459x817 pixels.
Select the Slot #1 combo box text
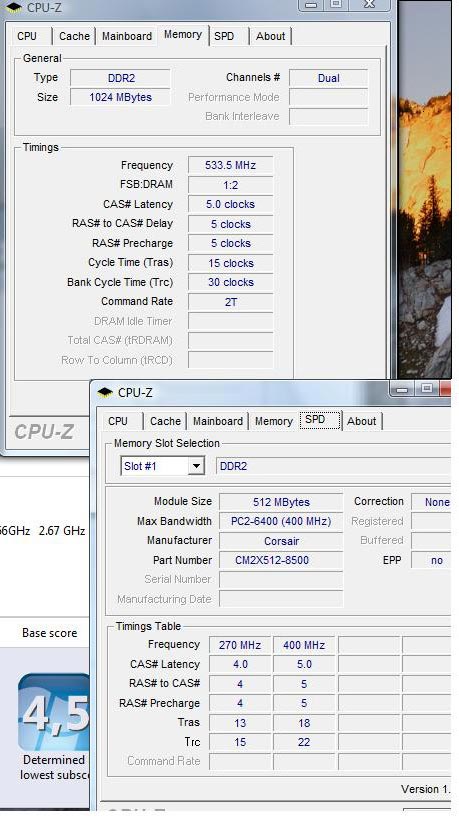tap(154, 466)
